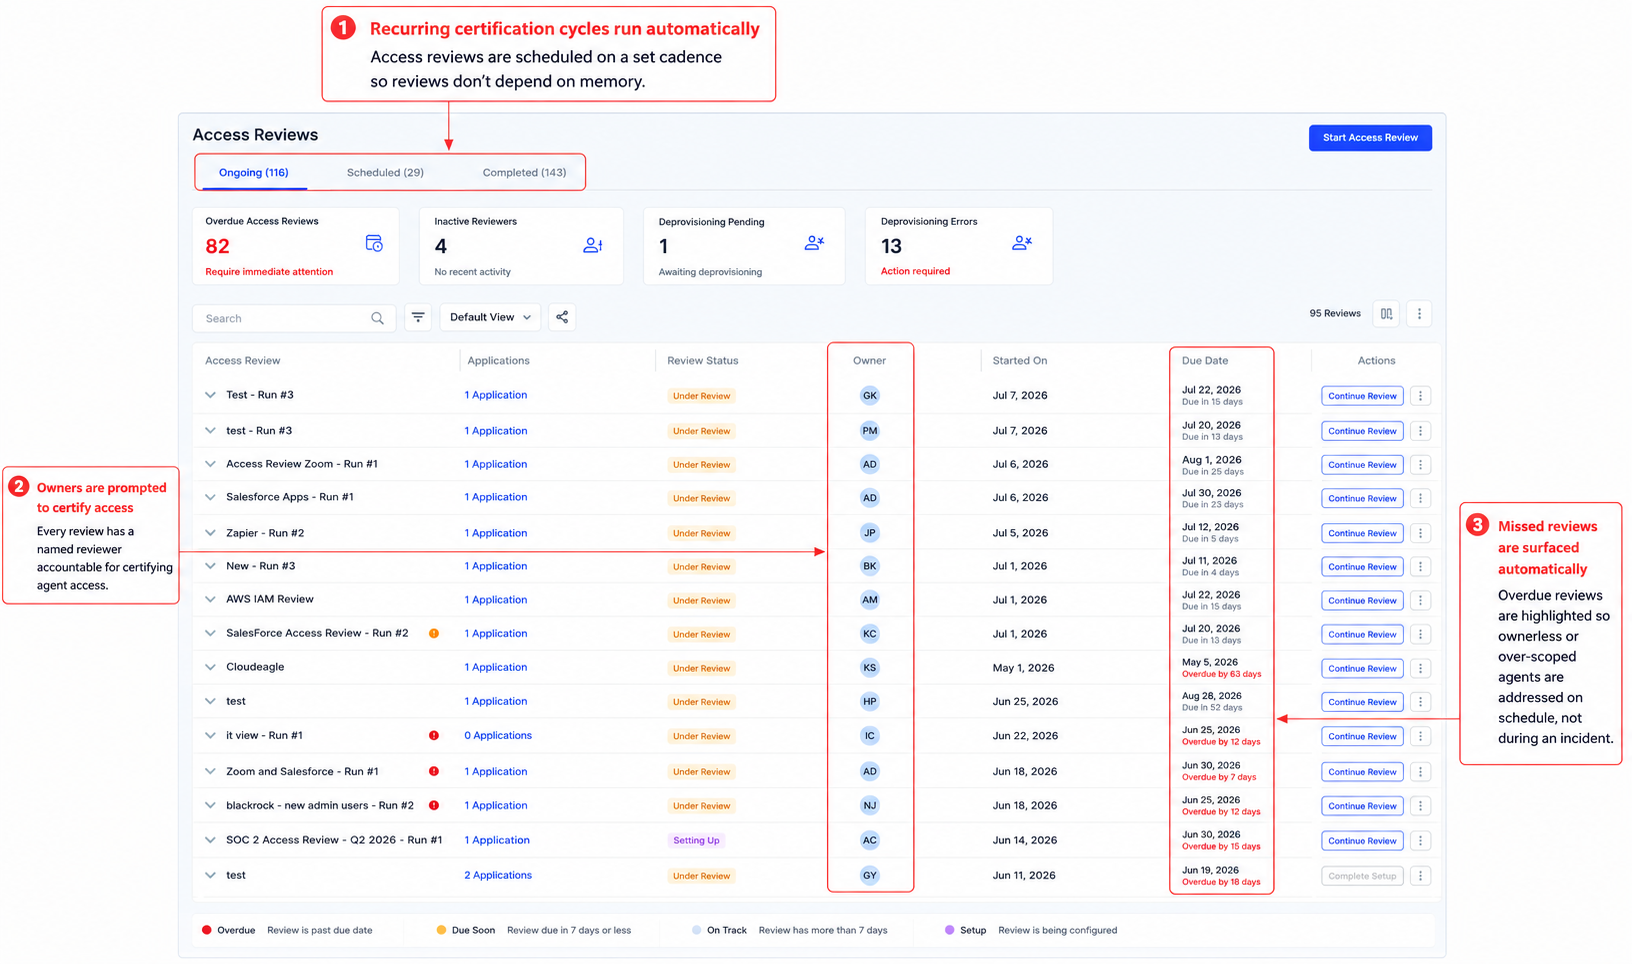Click the 'Overdue by 63 days' due date
The width and height of the screenshot is (1632, 964).
pos(1222,674)
